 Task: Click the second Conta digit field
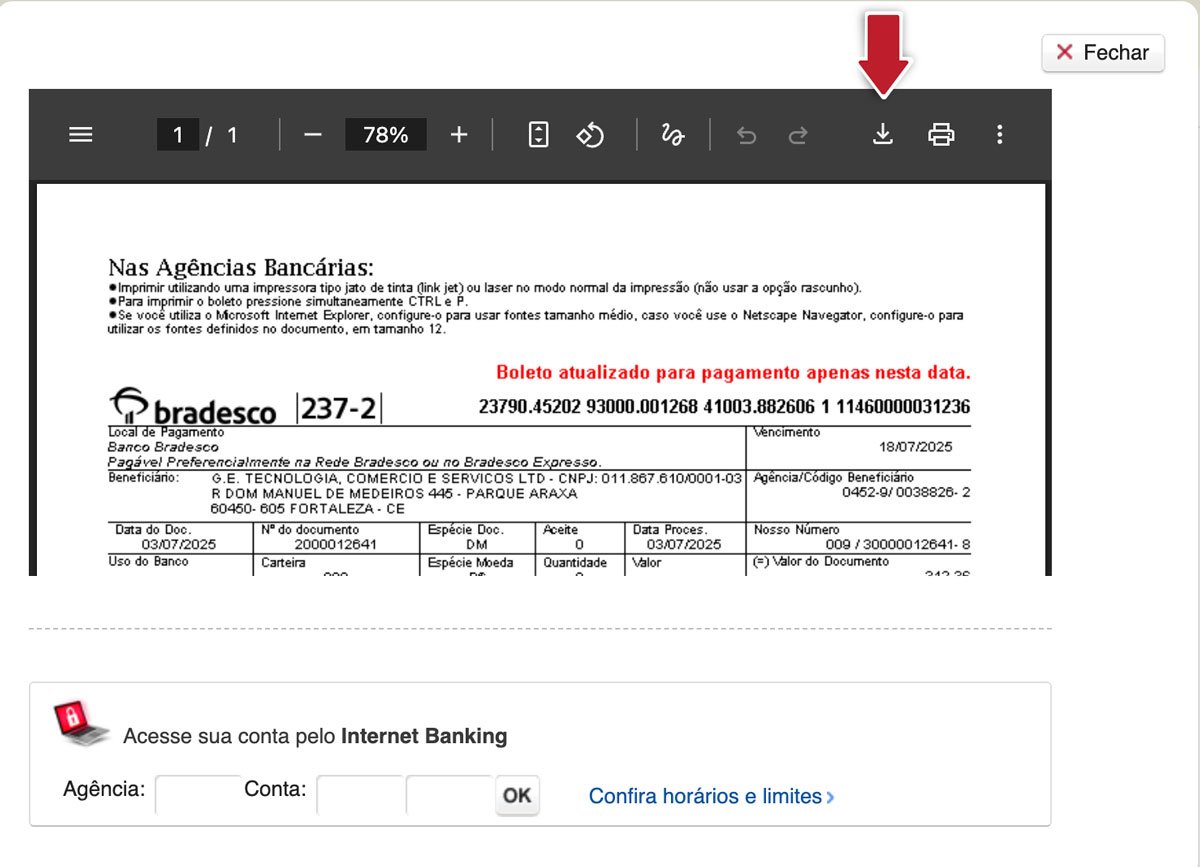(x=450, y=796)
